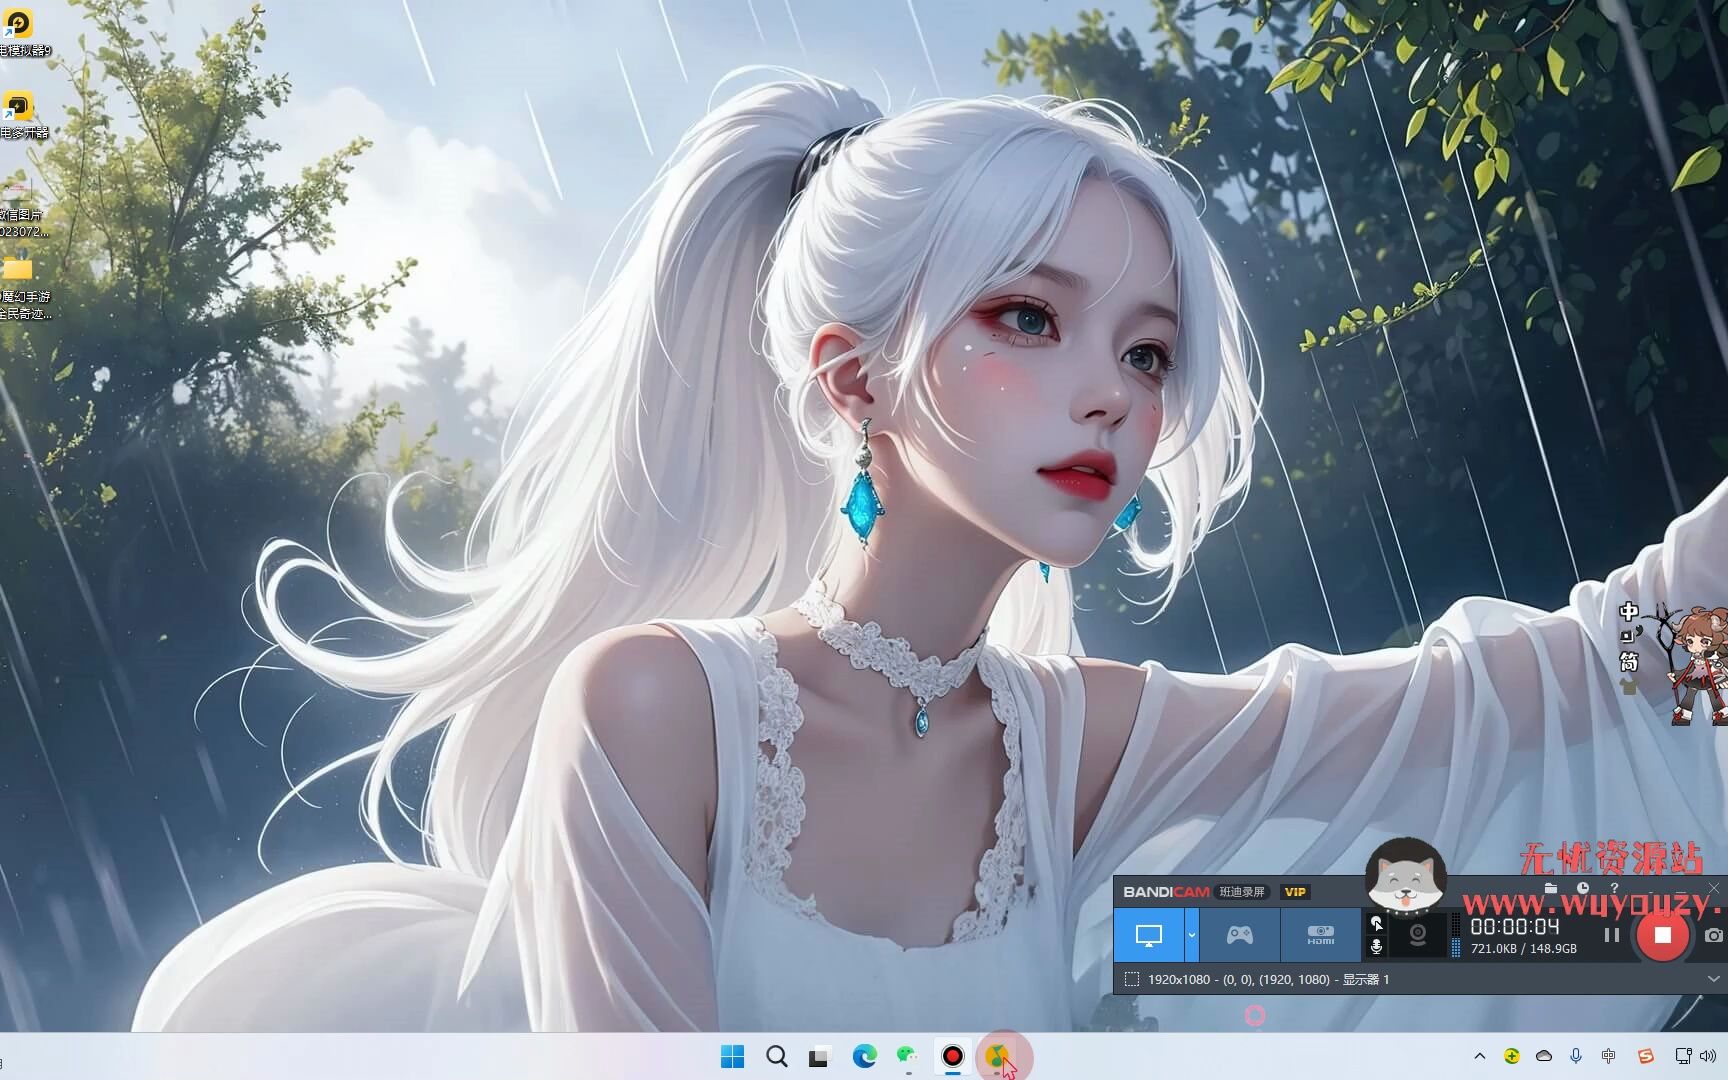This screenshot has width=1728, height=1080.
Task: Open volume speaker tray icon
Action: click(1706, 1056)
